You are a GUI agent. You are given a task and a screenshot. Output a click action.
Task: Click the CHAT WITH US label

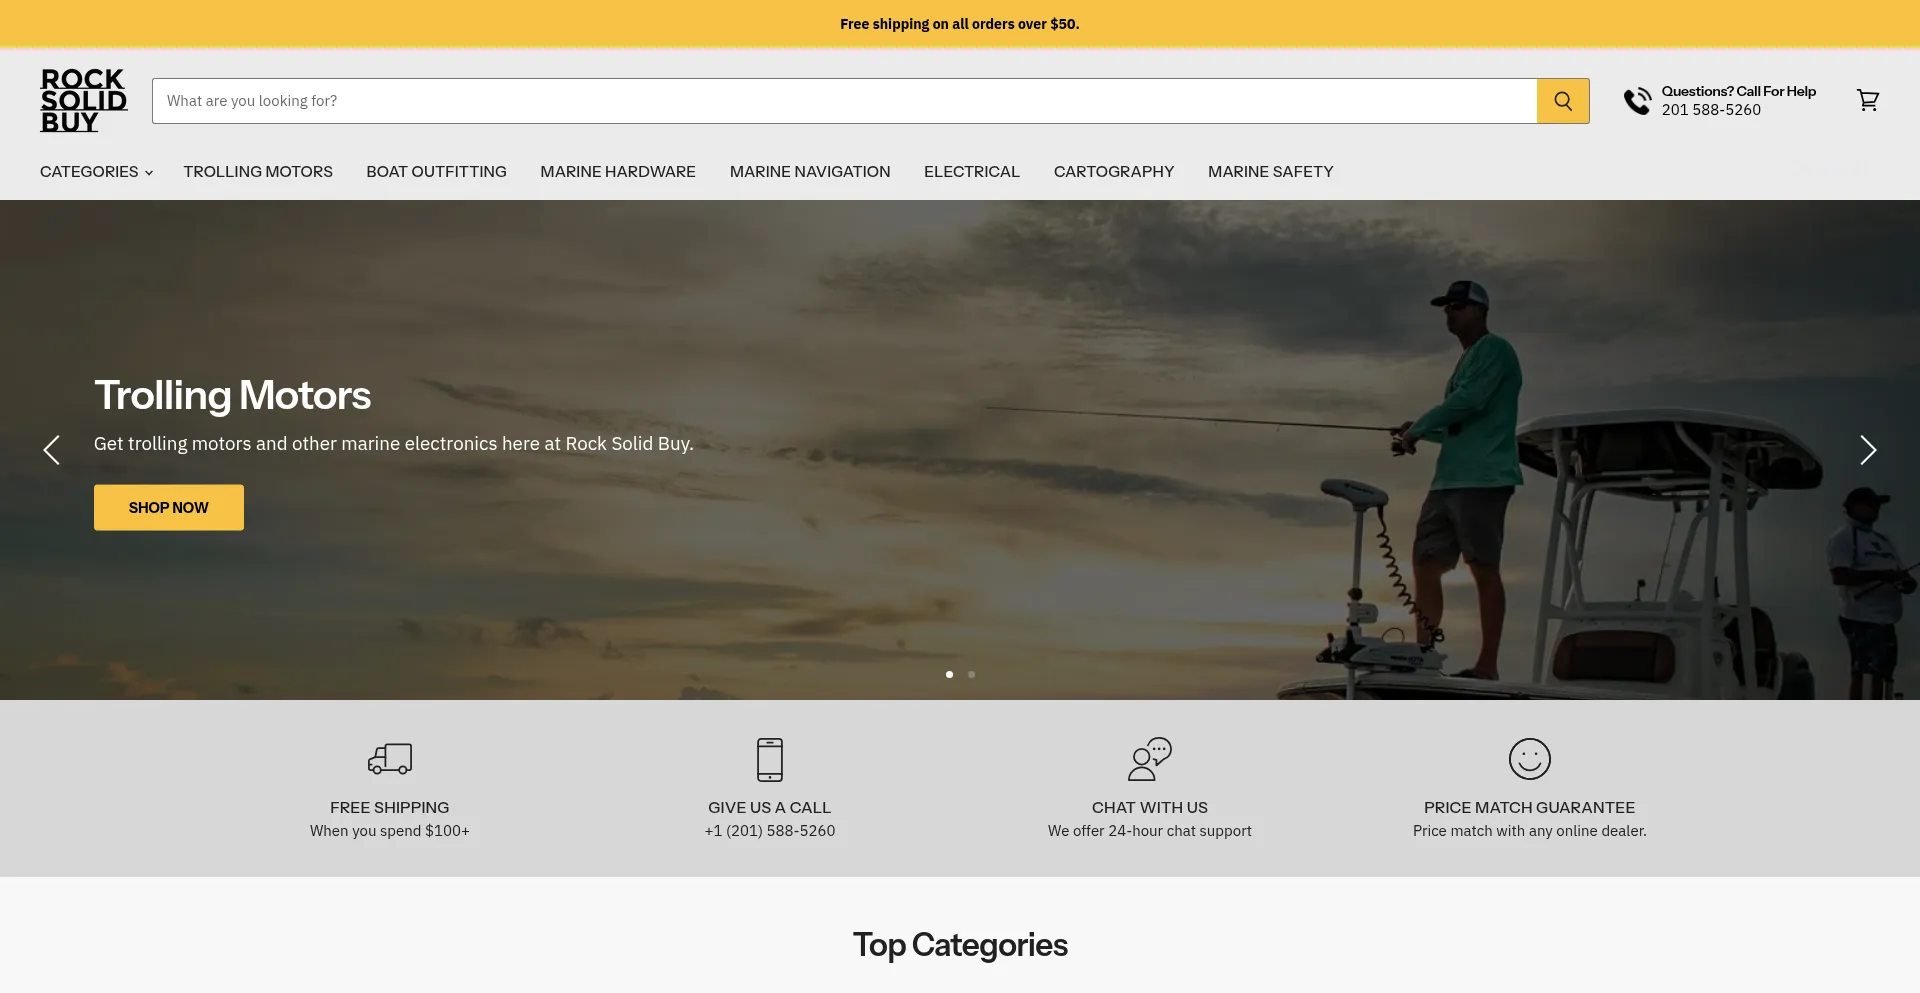(x=1150, y=808)
